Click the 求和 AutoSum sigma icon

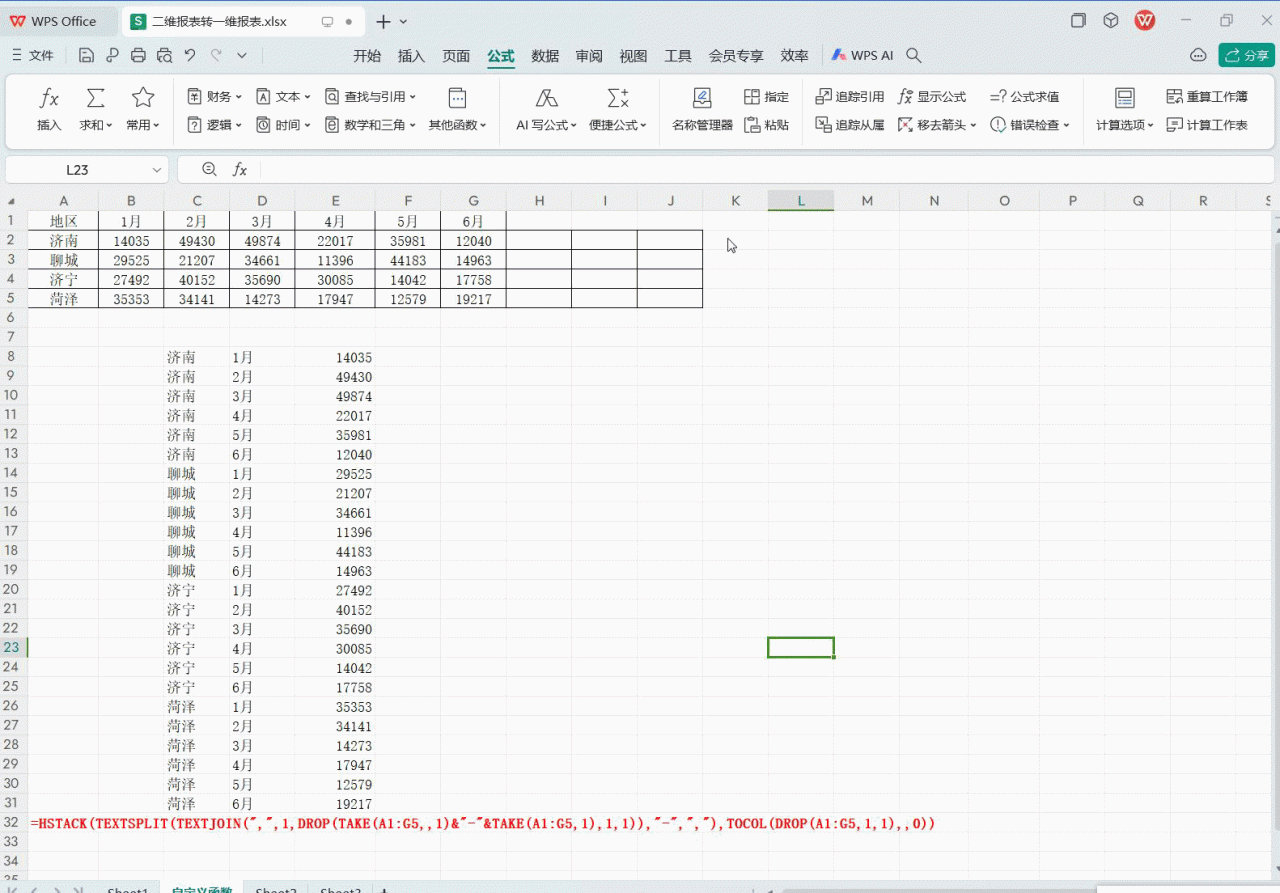pos(95,98)
